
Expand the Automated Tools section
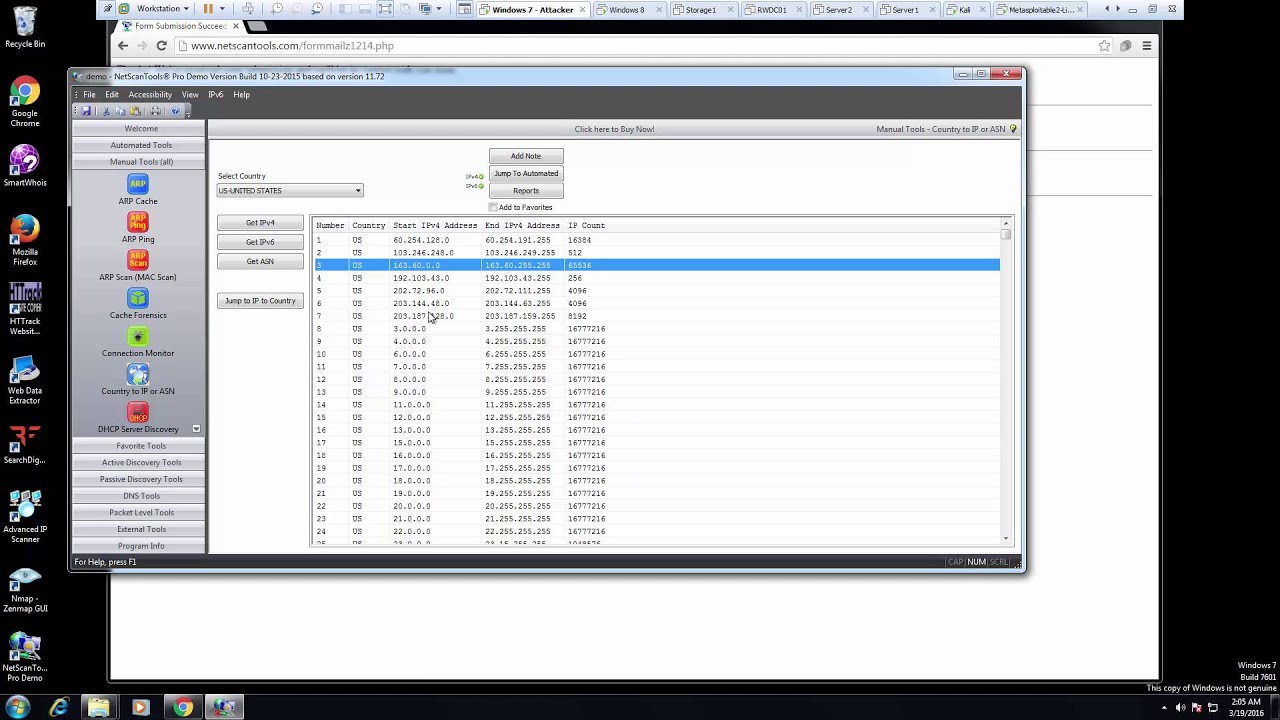pos(141,145)
